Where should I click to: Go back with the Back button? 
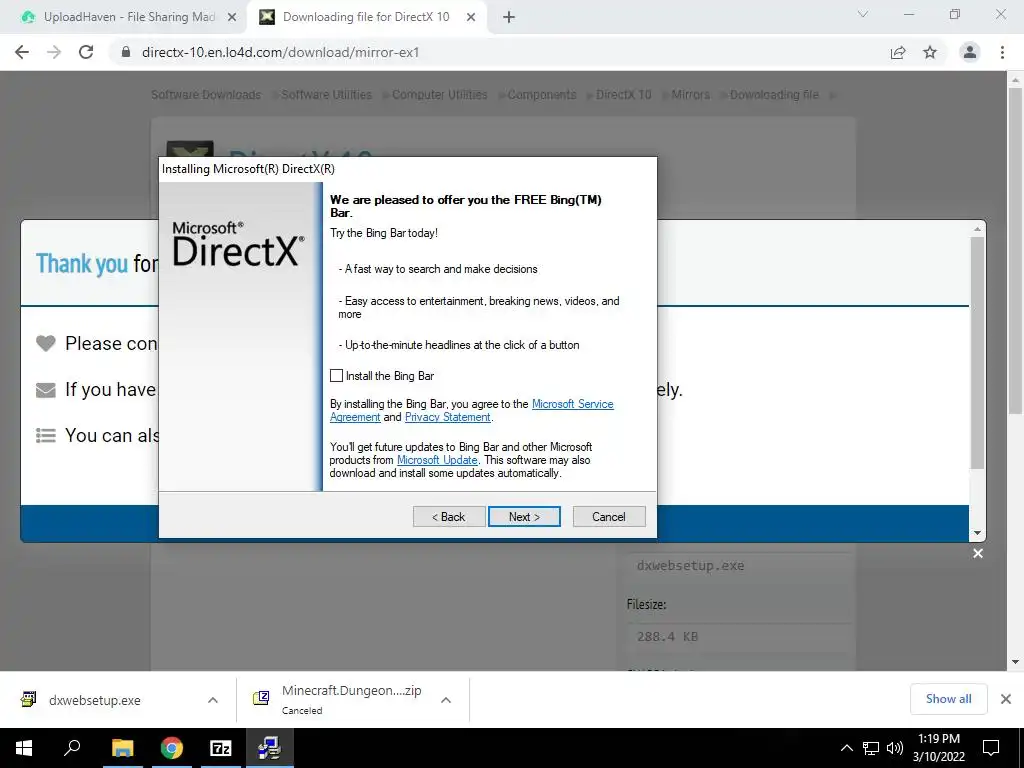pyautogui.click(x=449, y=517)
